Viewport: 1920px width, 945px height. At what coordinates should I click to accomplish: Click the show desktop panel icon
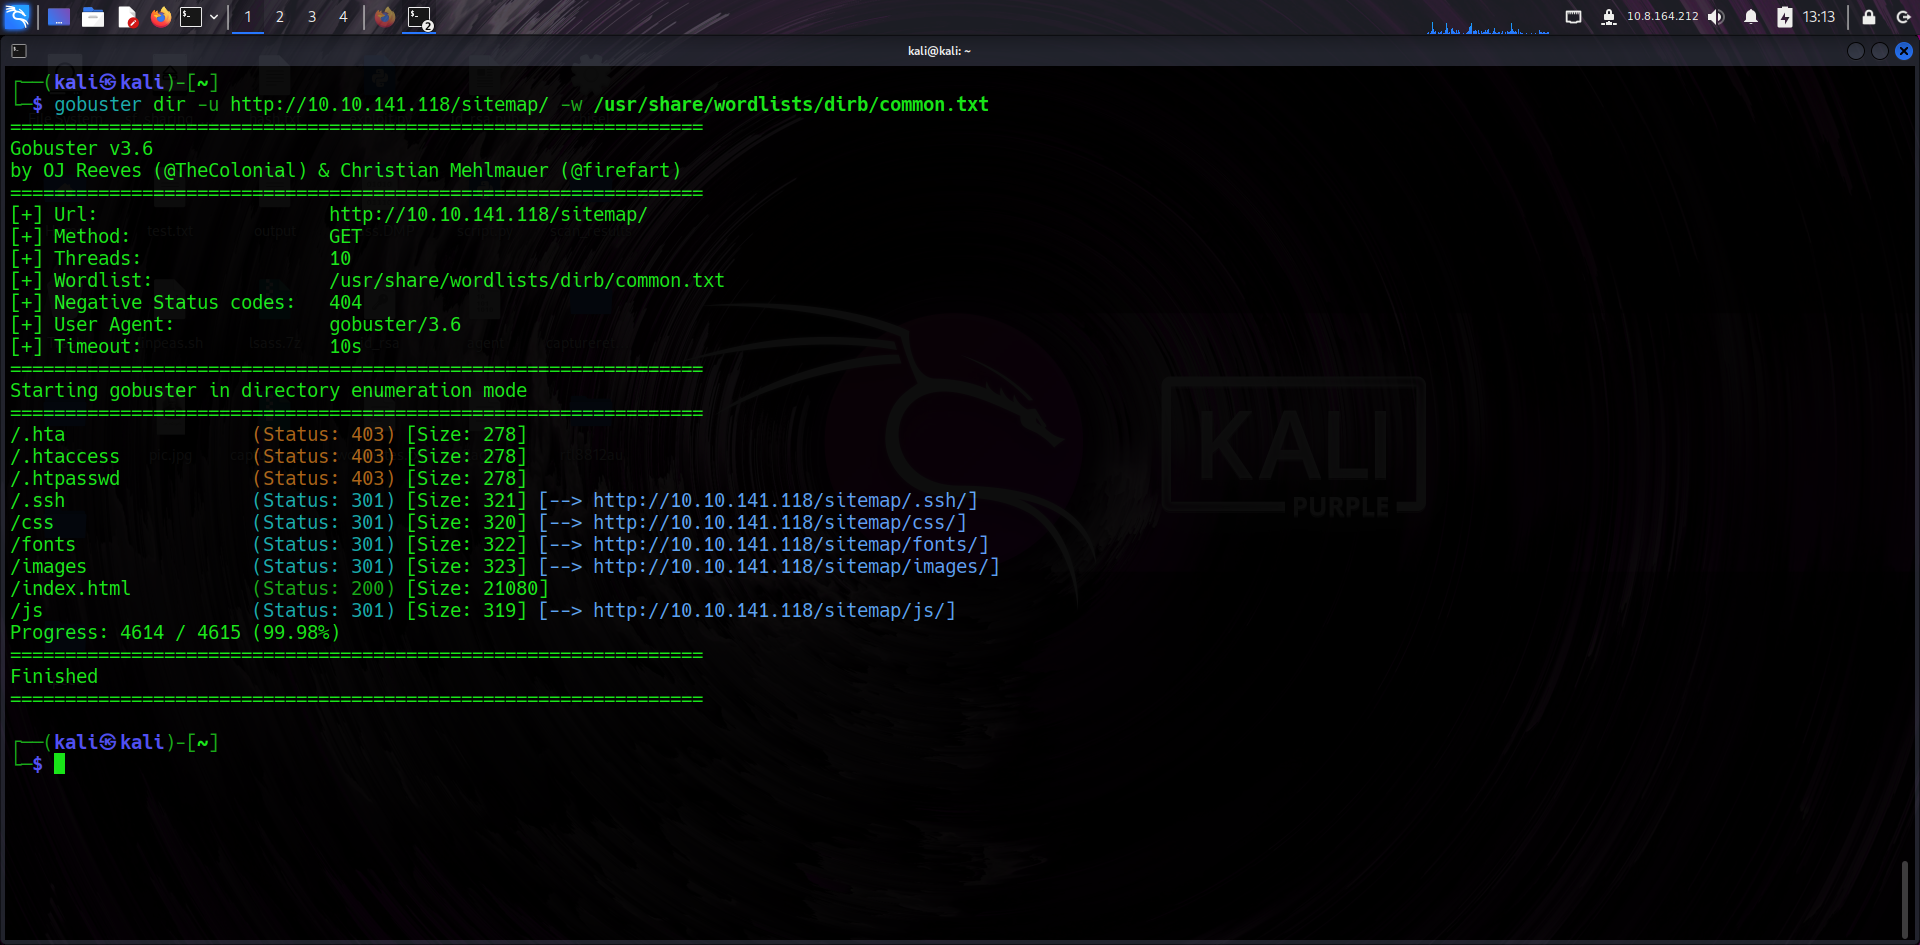pyautogui.click(x=59, y=17)
